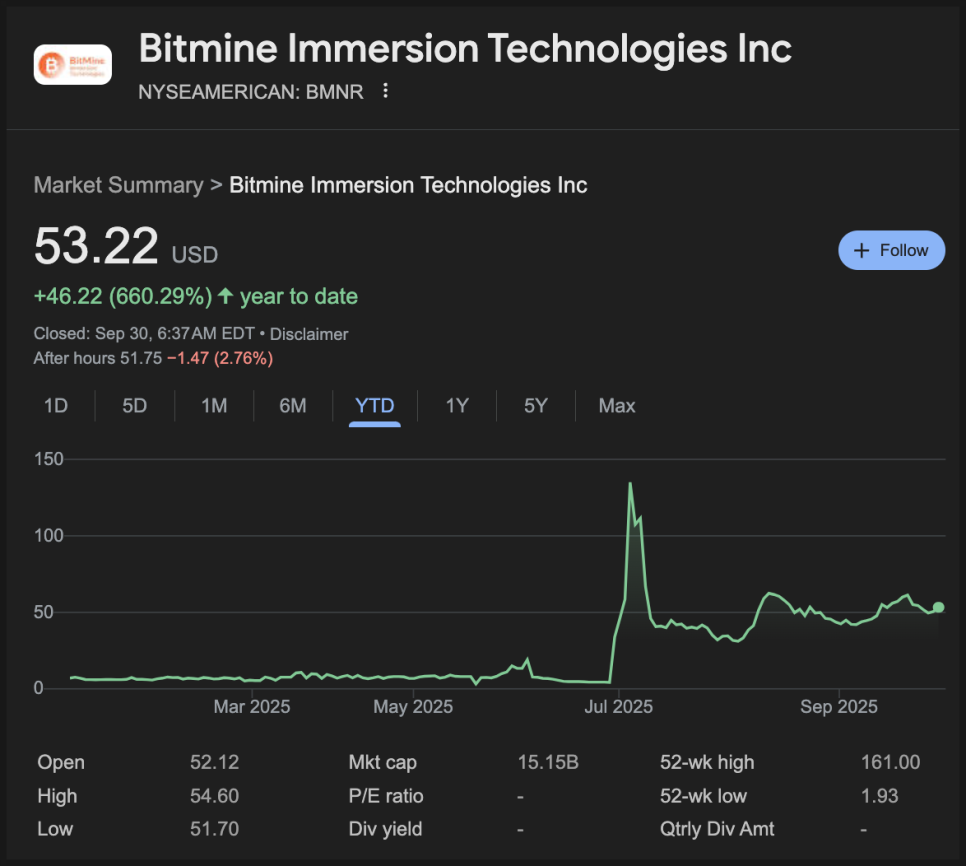
Task: Click the Jul 2025 axis label
Action: point(619,706)
